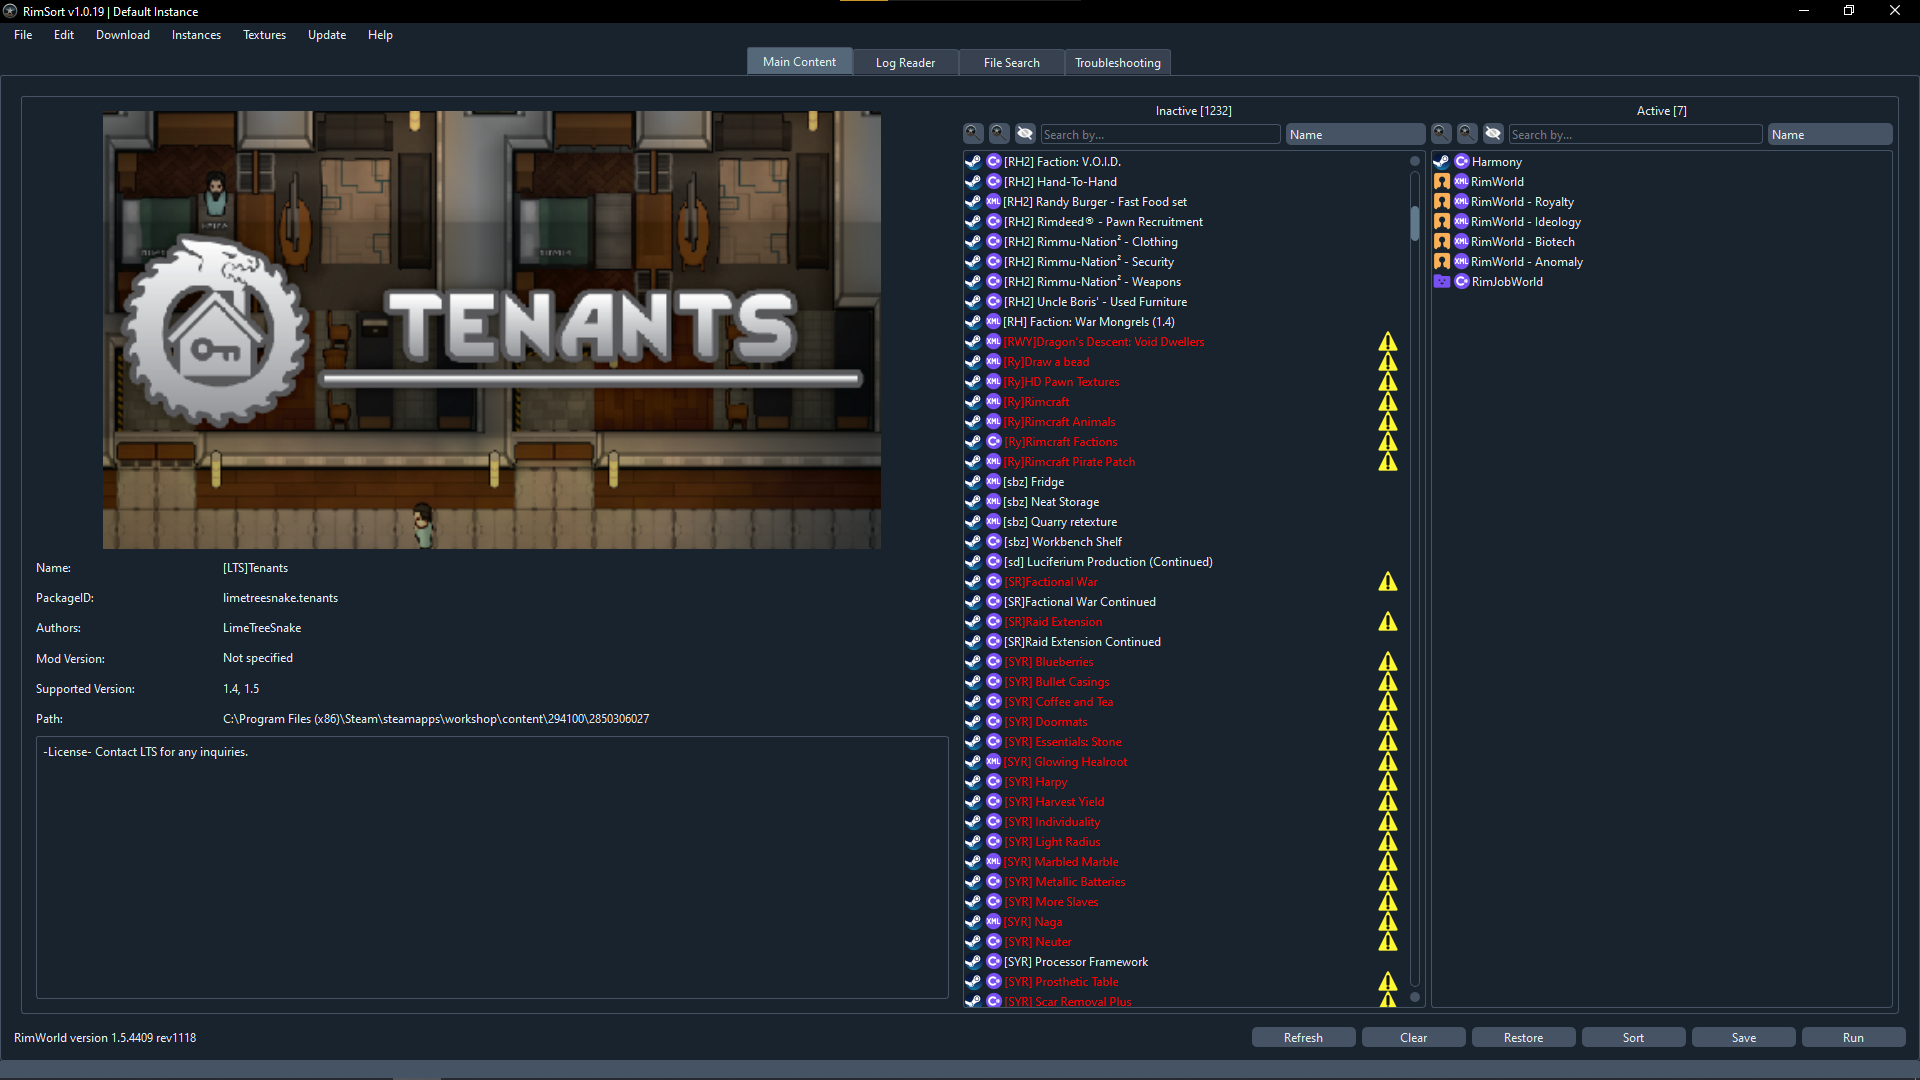Switch to the Troubleshooting tab
The width and height of the screenshot is (1920, 1080).
[x=1117, y=62]
